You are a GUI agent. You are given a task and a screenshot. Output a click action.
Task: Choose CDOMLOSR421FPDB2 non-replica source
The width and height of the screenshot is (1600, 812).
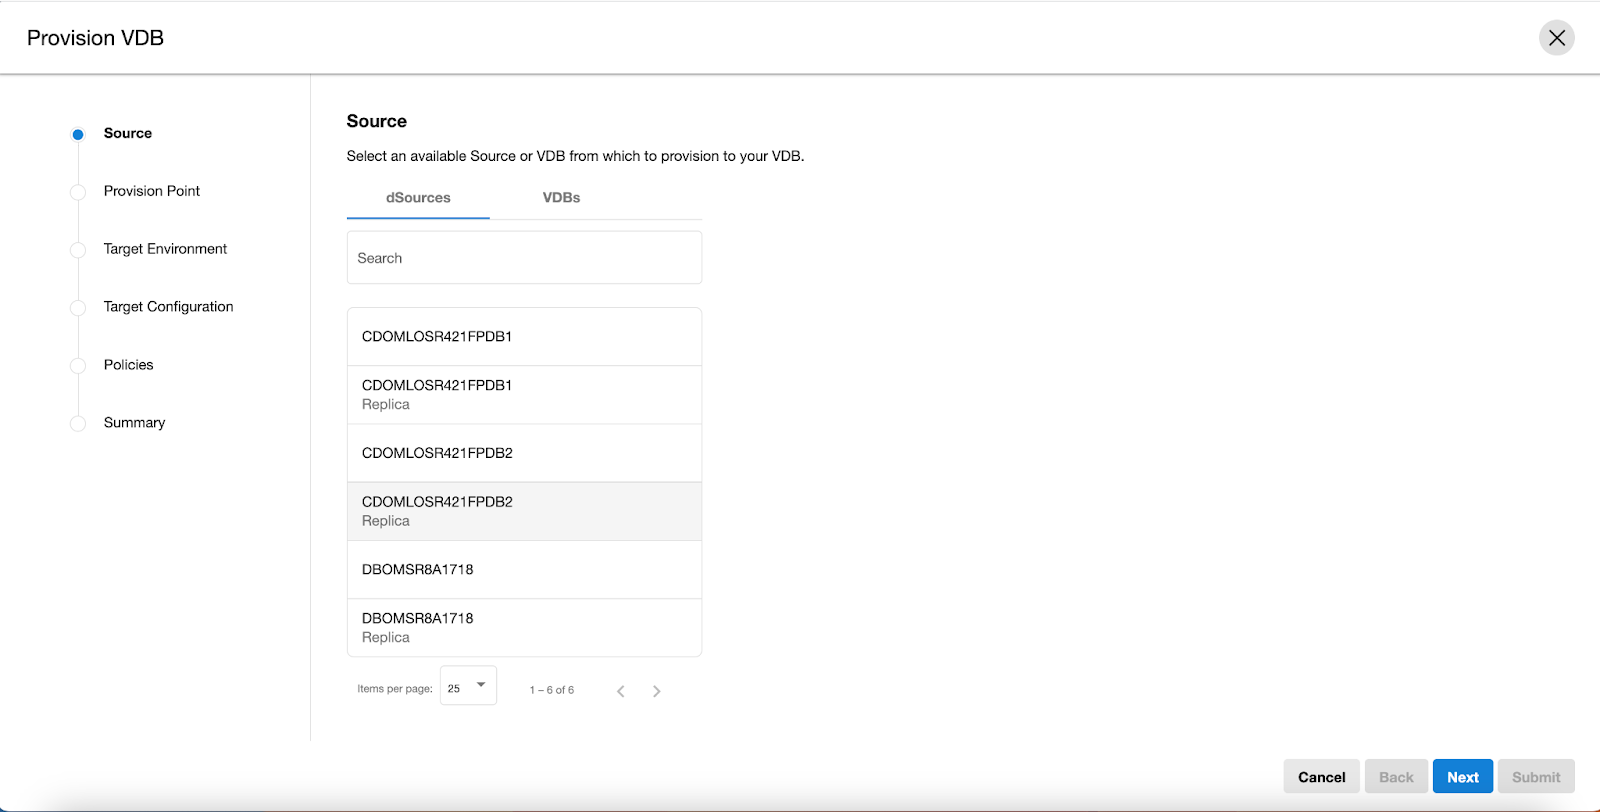[524, 453]
